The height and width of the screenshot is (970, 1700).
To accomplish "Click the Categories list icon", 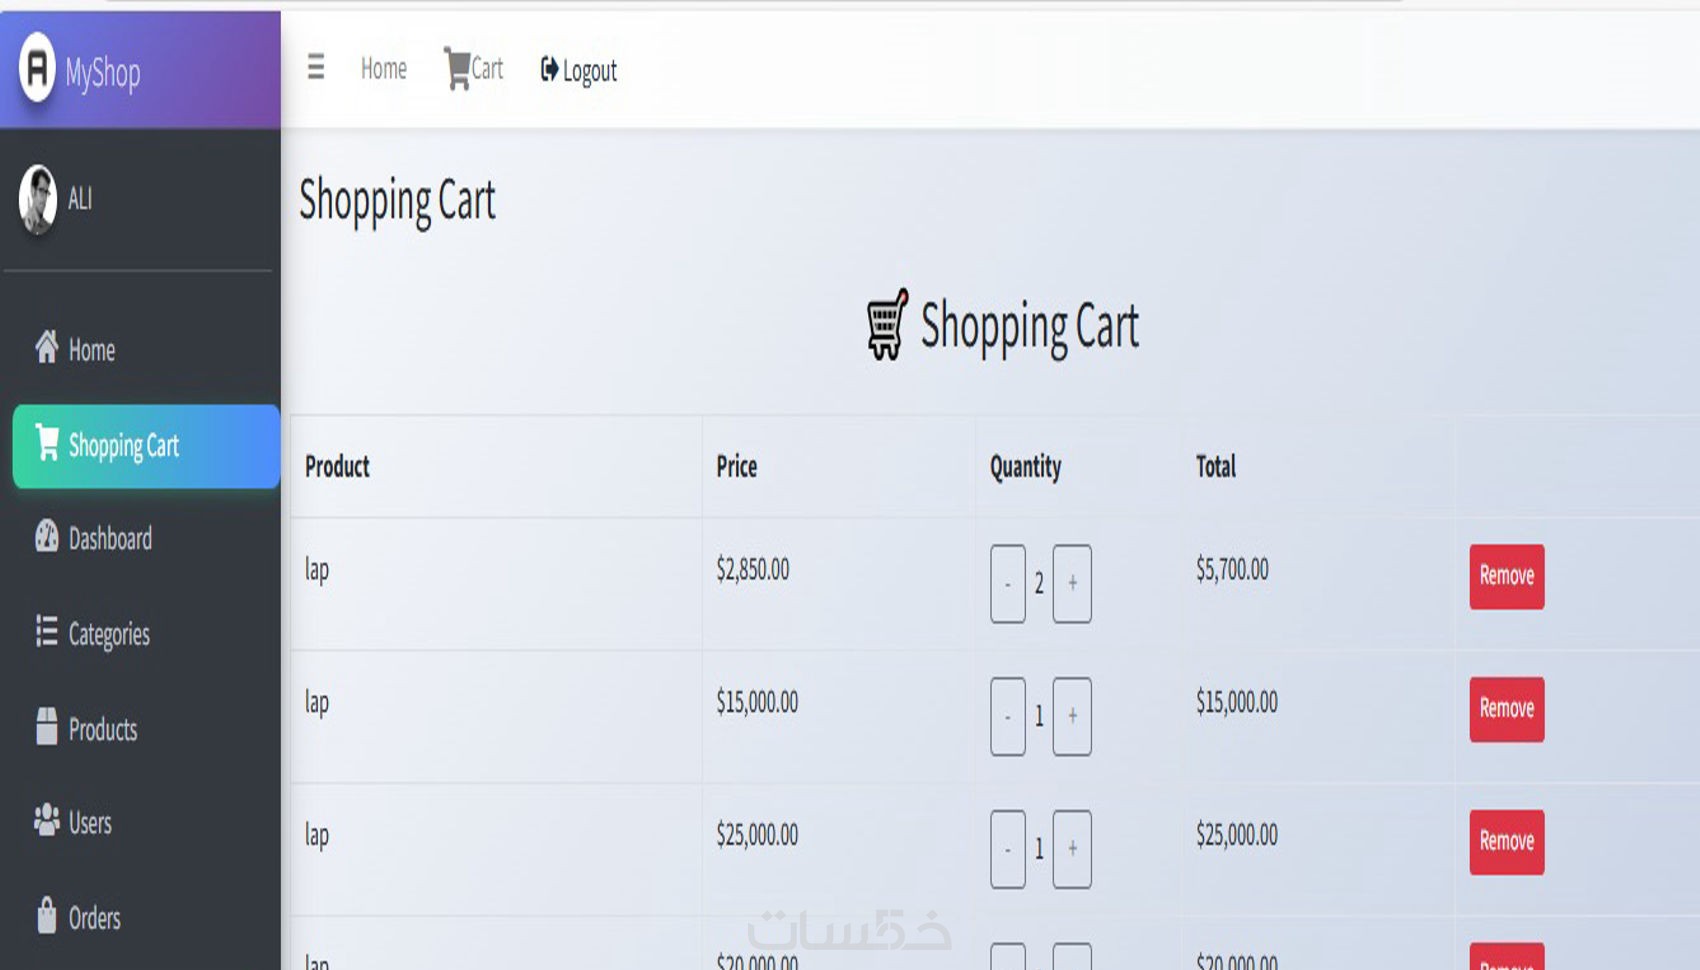I will [x=47, y=632].
